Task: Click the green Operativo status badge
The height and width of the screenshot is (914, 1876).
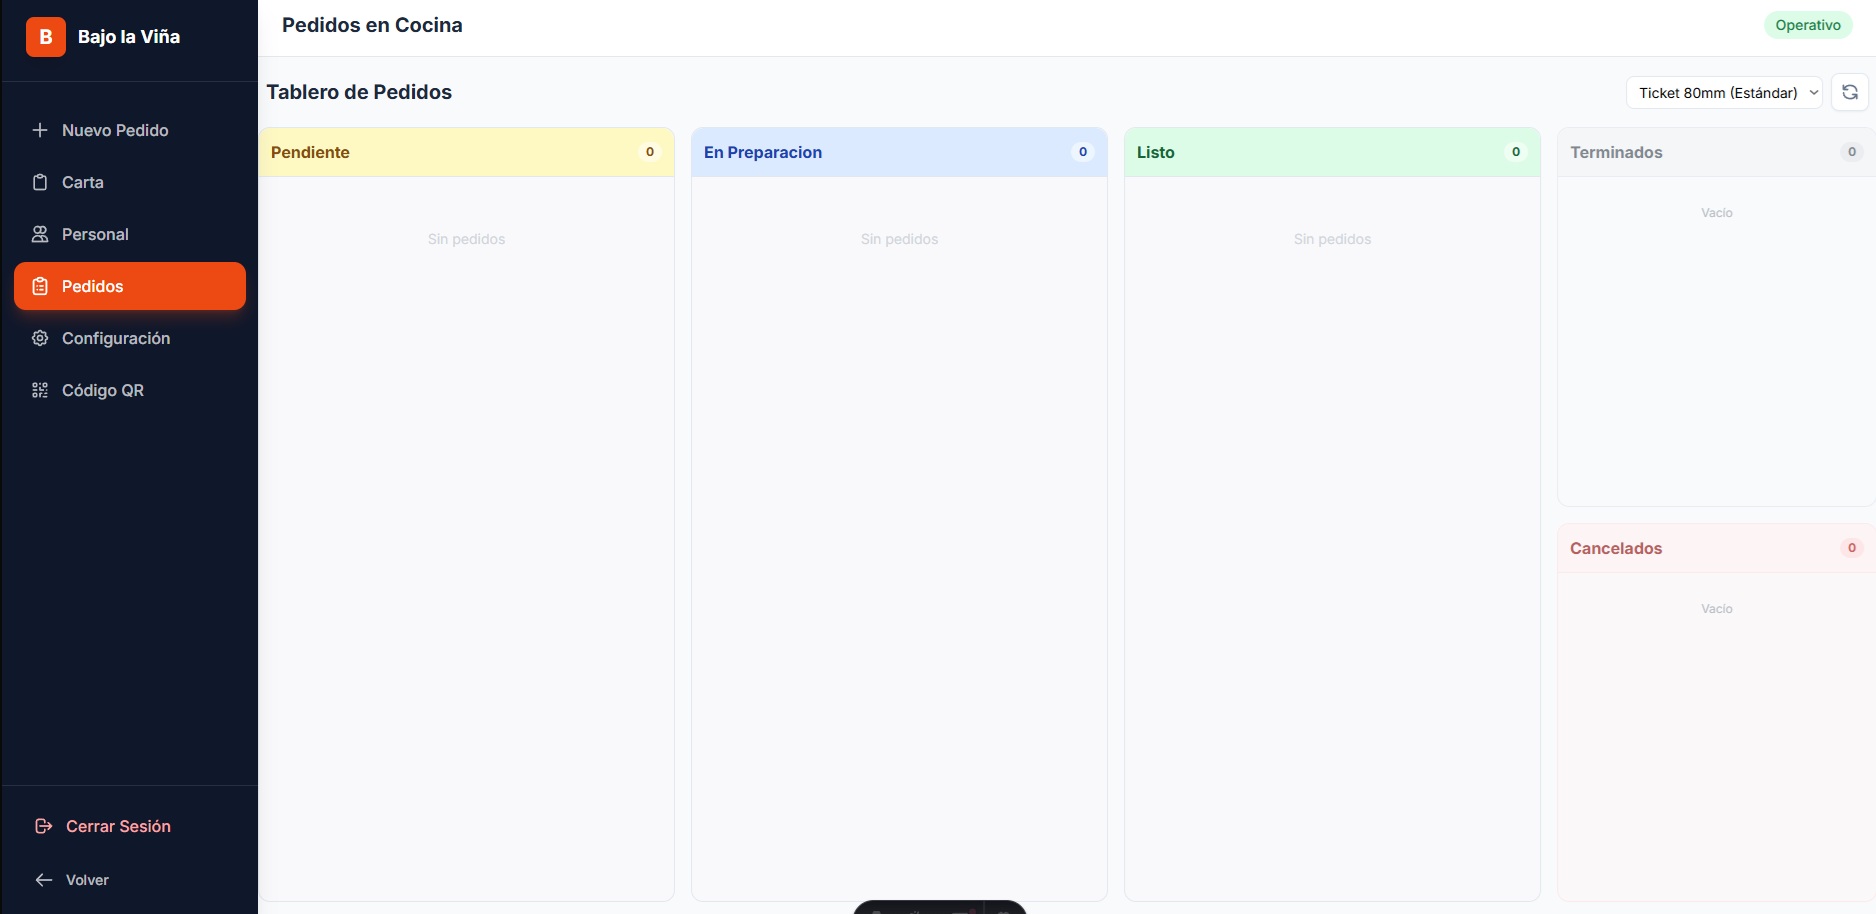Action: [1808, 24]
